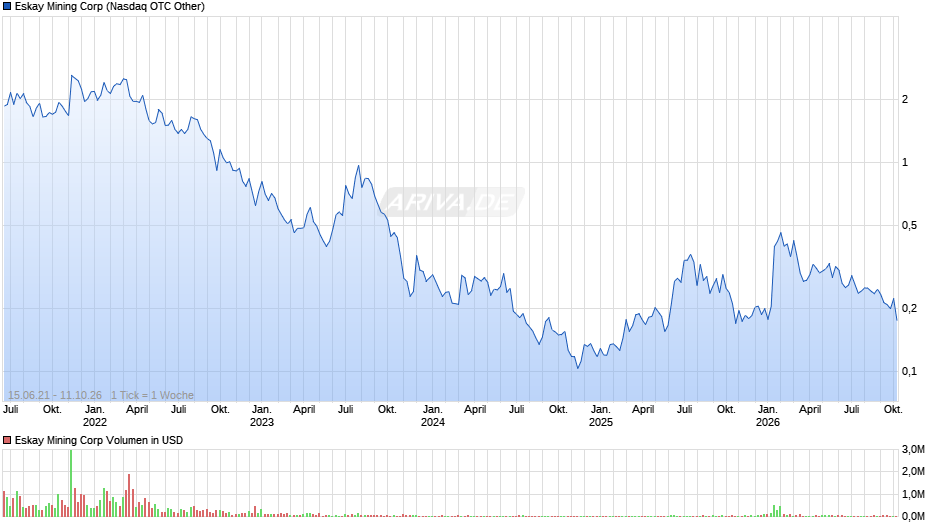Click the tallest red volume bar
Image resolution: width=940 pixels, height=526 pixels.
[129, 495]
